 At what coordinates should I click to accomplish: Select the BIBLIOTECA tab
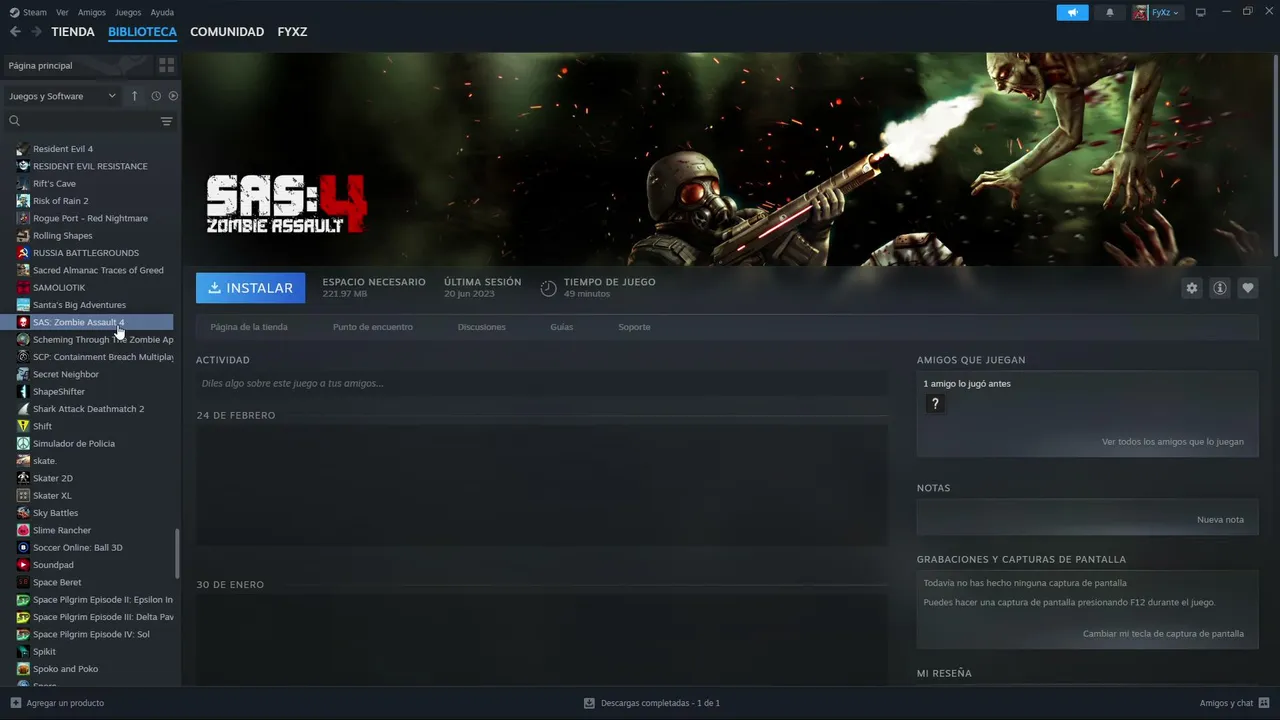[142, 32]
